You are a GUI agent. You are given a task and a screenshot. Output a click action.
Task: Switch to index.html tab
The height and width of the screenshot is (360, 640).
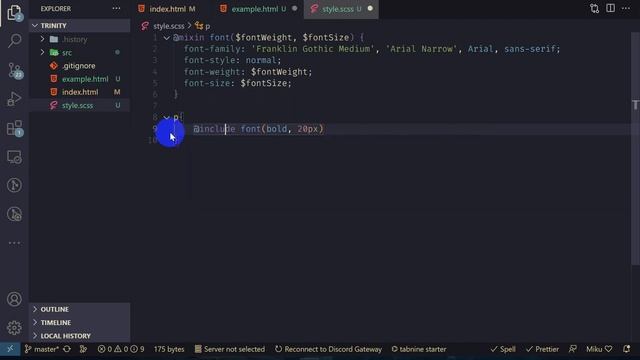click(x=167, y=9)
